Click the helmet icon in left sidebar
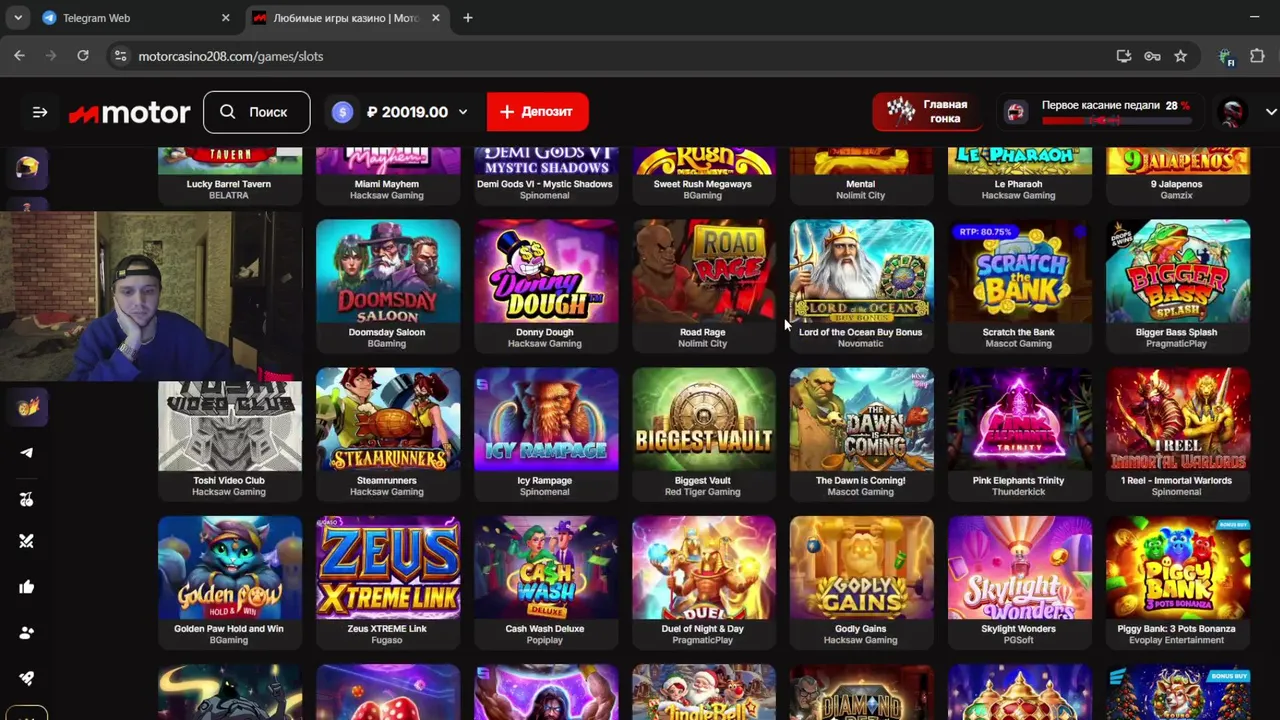This screenshot has width=1280, height=720. coord(27,168)
